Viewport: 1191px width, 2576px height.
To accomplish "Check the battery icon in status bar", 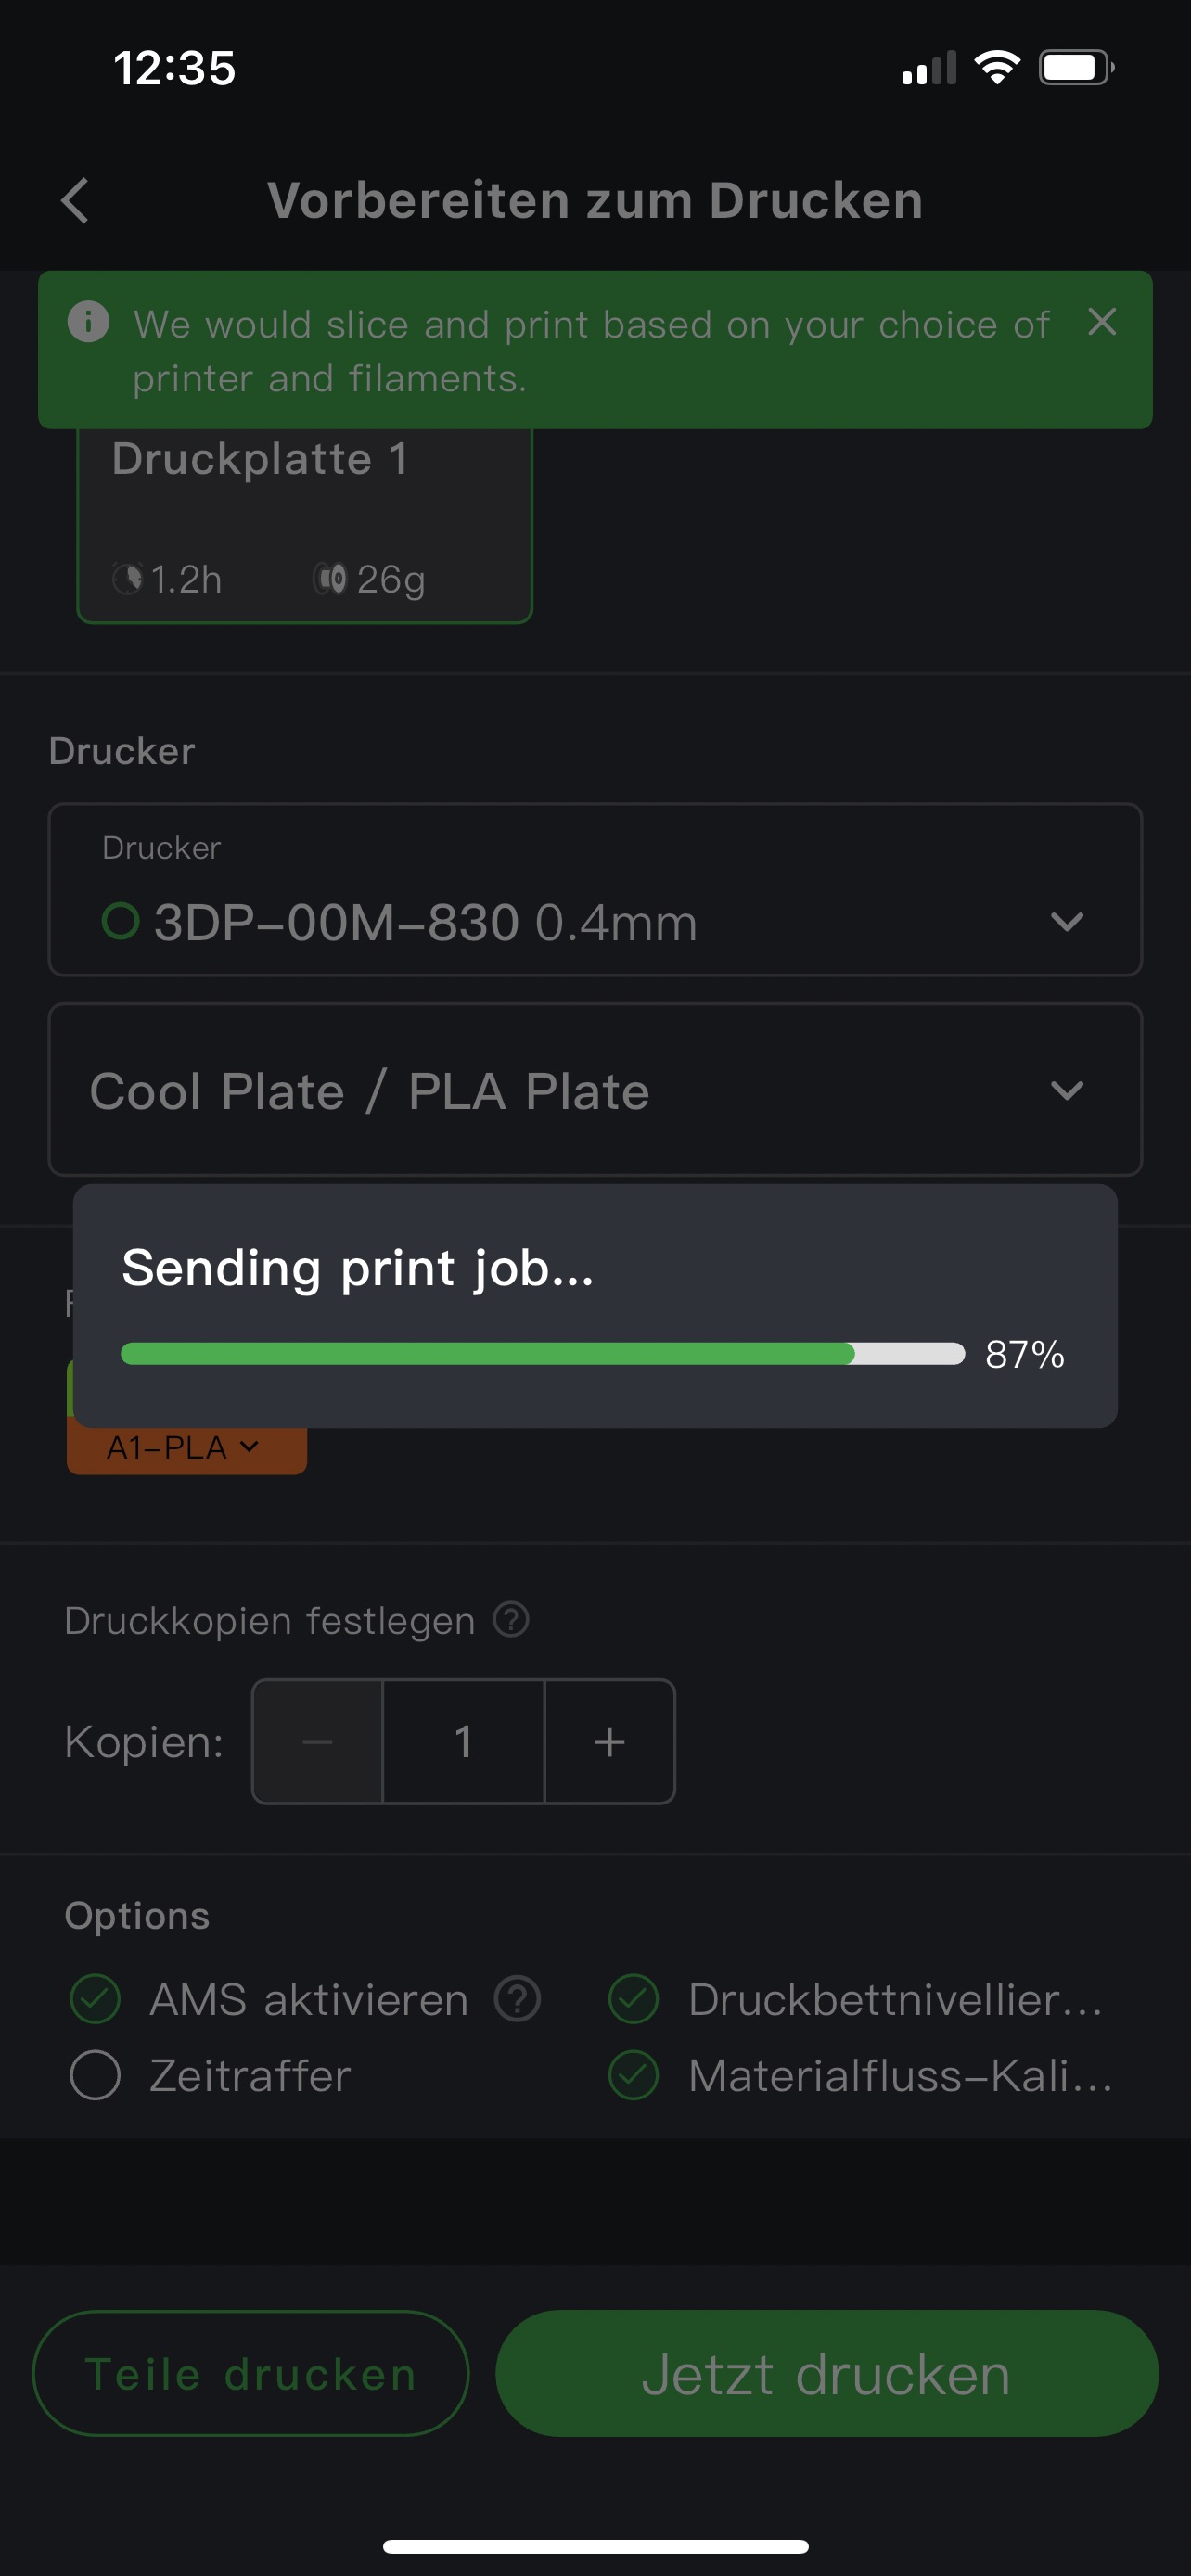I will [x=1075, y=68].
